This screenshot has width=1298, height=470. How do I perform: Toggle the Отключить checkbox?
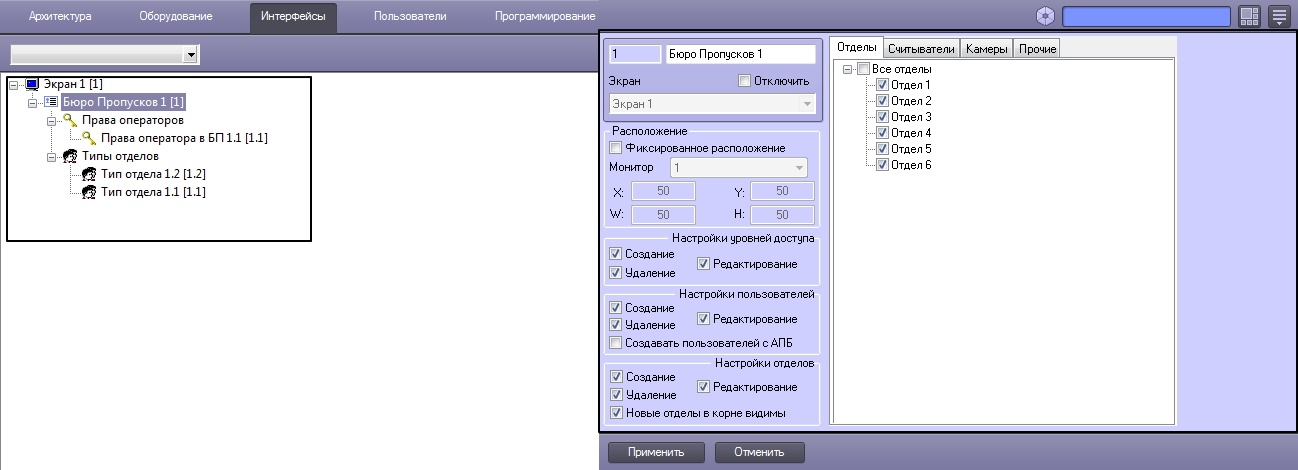(743, 80)
